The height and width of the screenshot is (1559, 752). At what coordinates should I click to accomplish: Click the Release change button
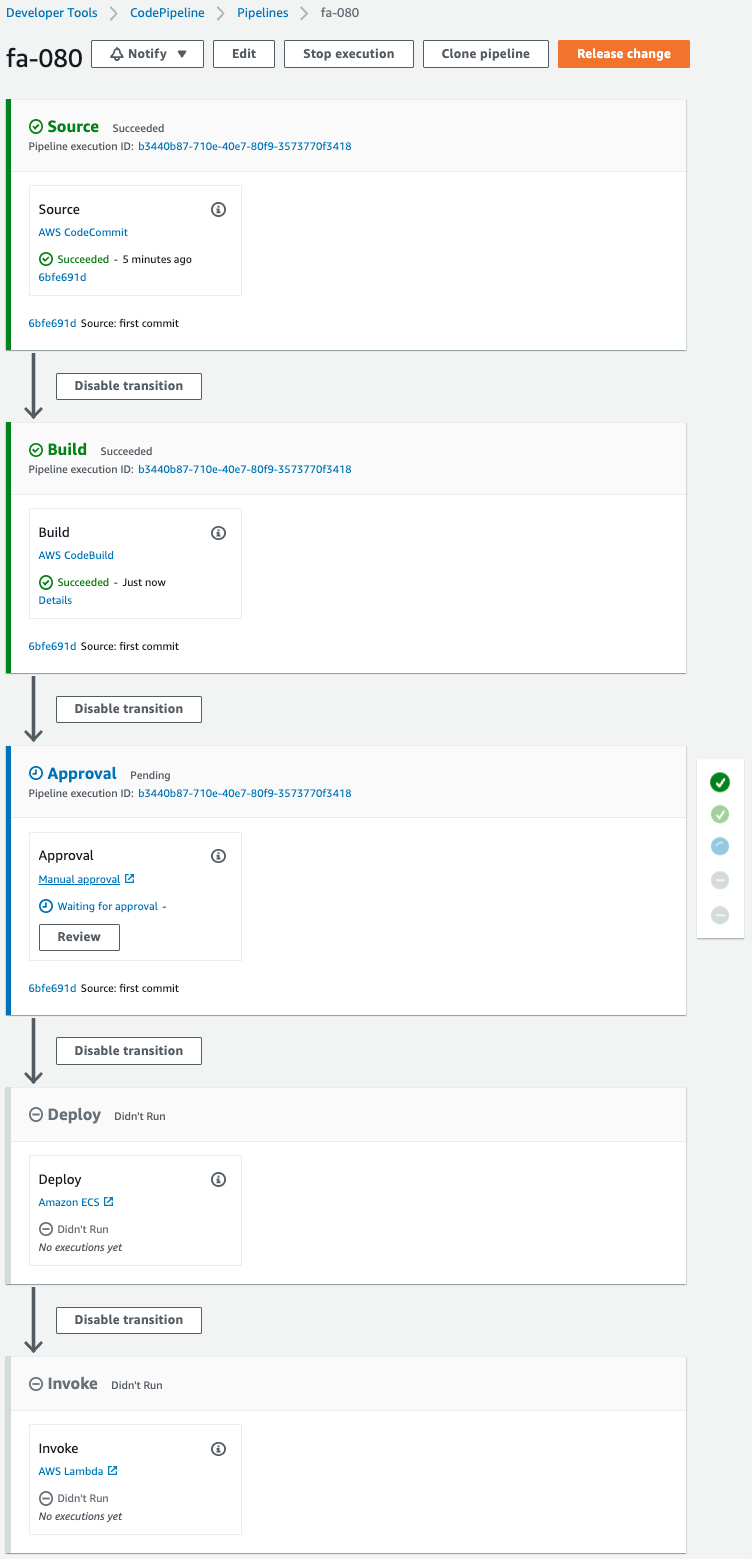coord(623,54)
